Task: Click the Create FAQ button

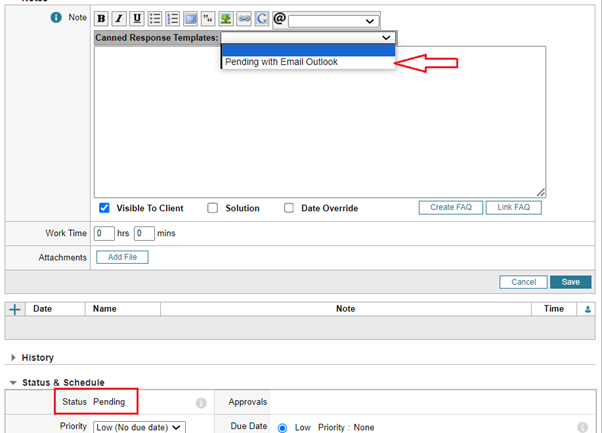Action: pos(449,208)
